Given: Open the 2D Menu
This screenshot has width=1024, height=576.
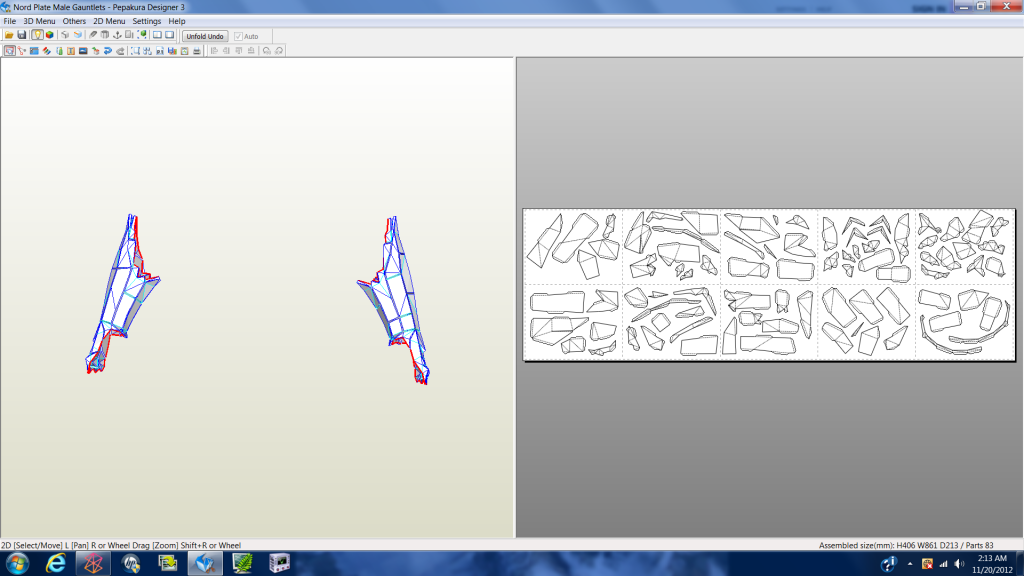Looking at the screenshot, I should (x=109, y=21).
